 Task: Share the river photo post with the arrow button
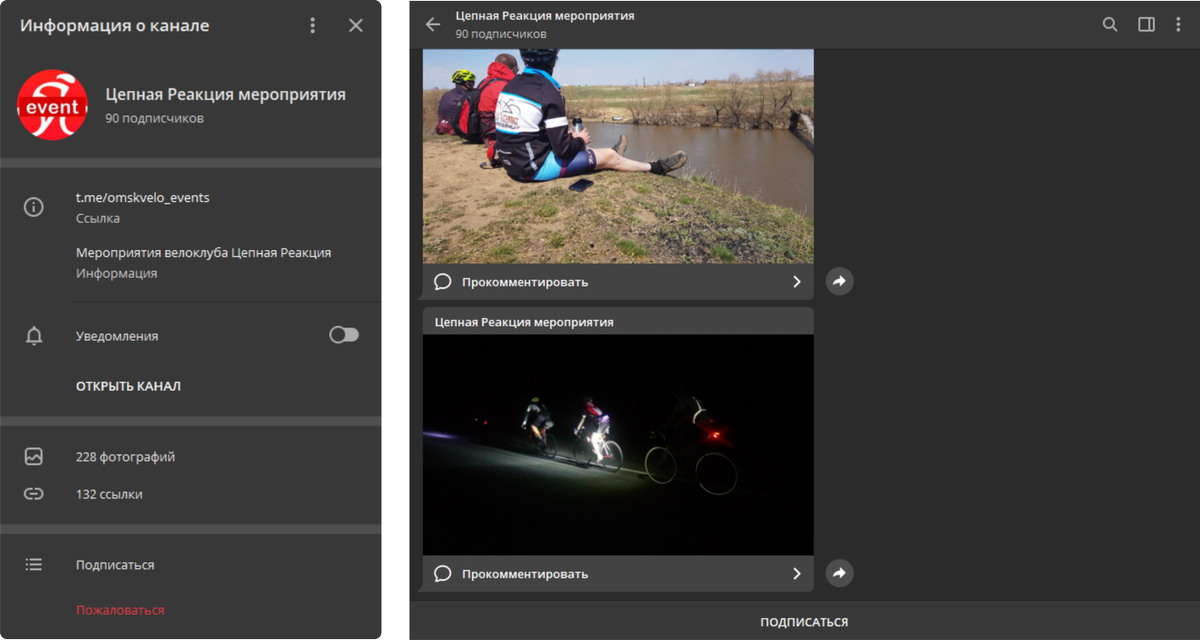coord(840,282)
